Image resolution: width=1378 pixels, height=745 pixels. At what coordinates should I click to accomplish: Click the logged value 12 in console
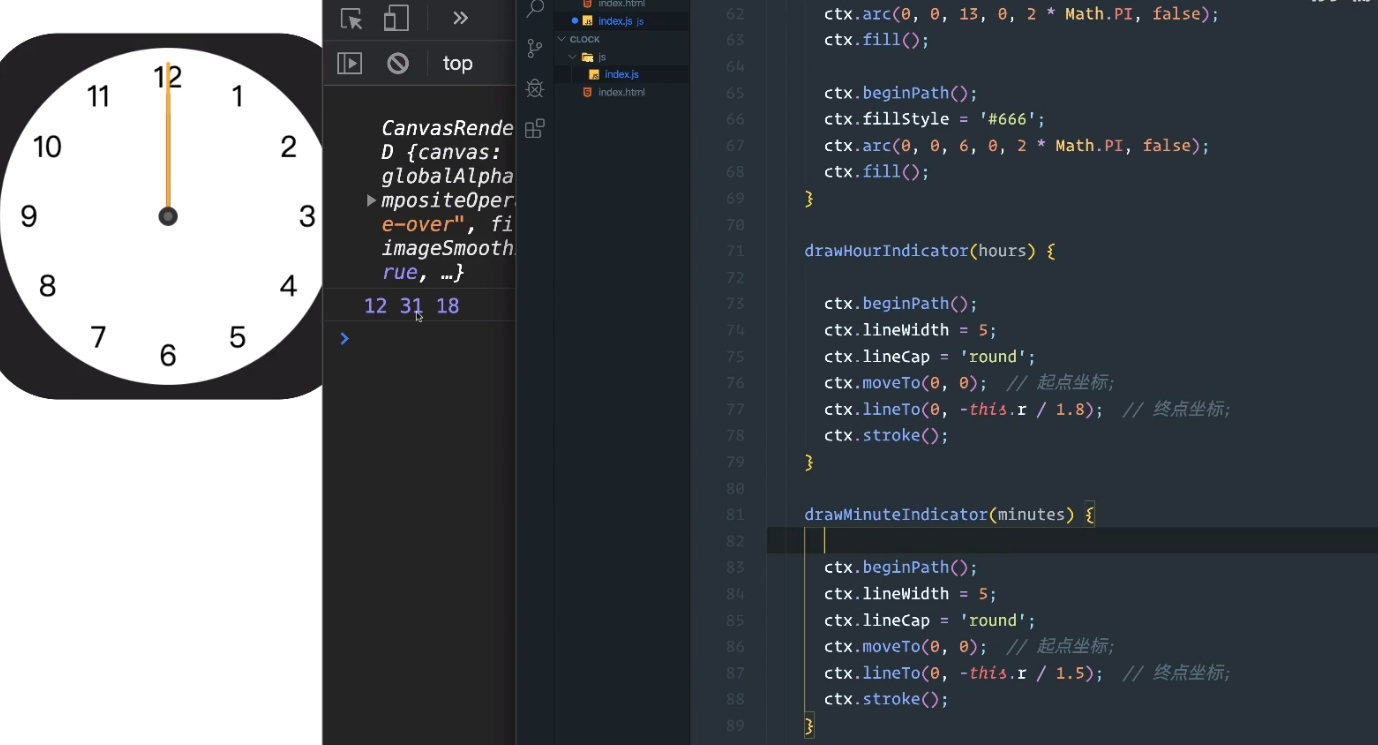tap(375, 306)
